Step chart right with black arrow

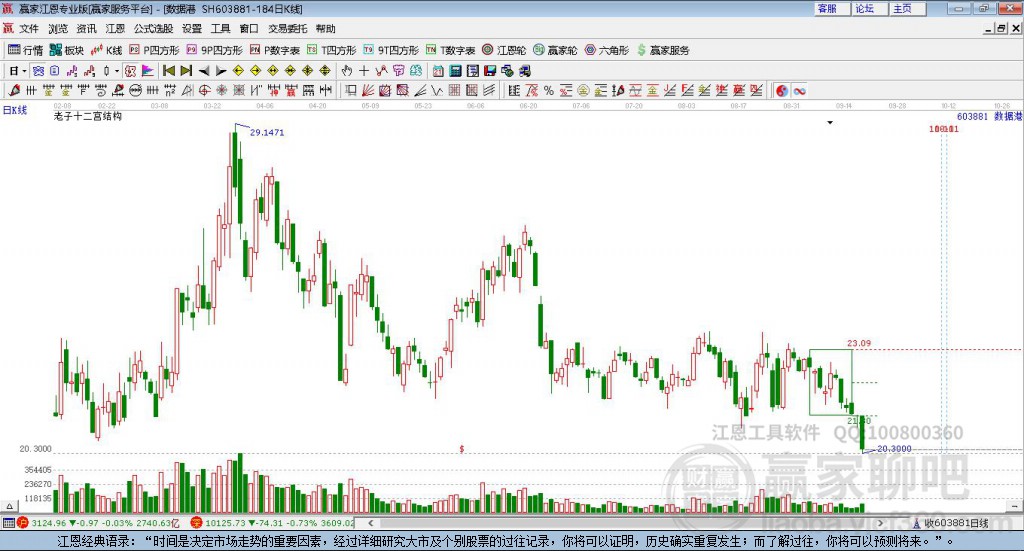[x=221, y=71]
